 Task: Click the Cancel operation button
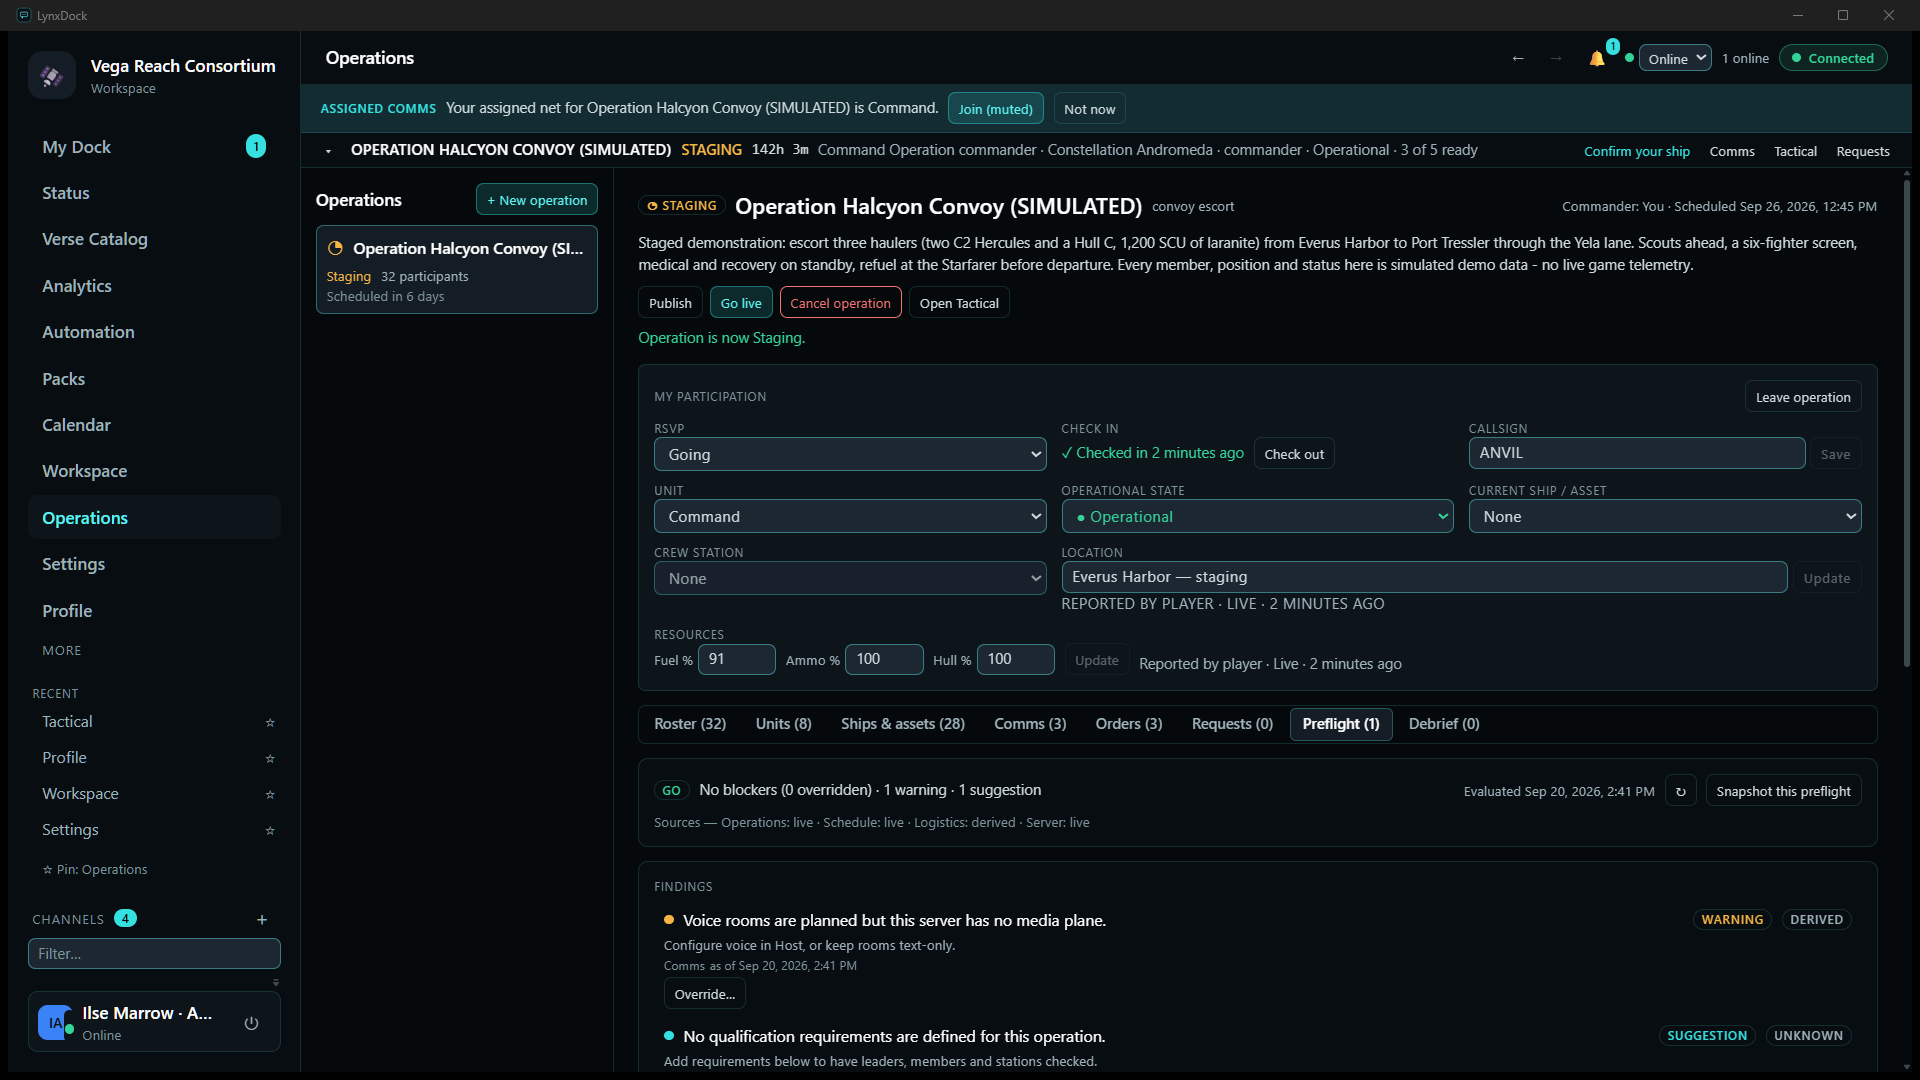point(840,303)
